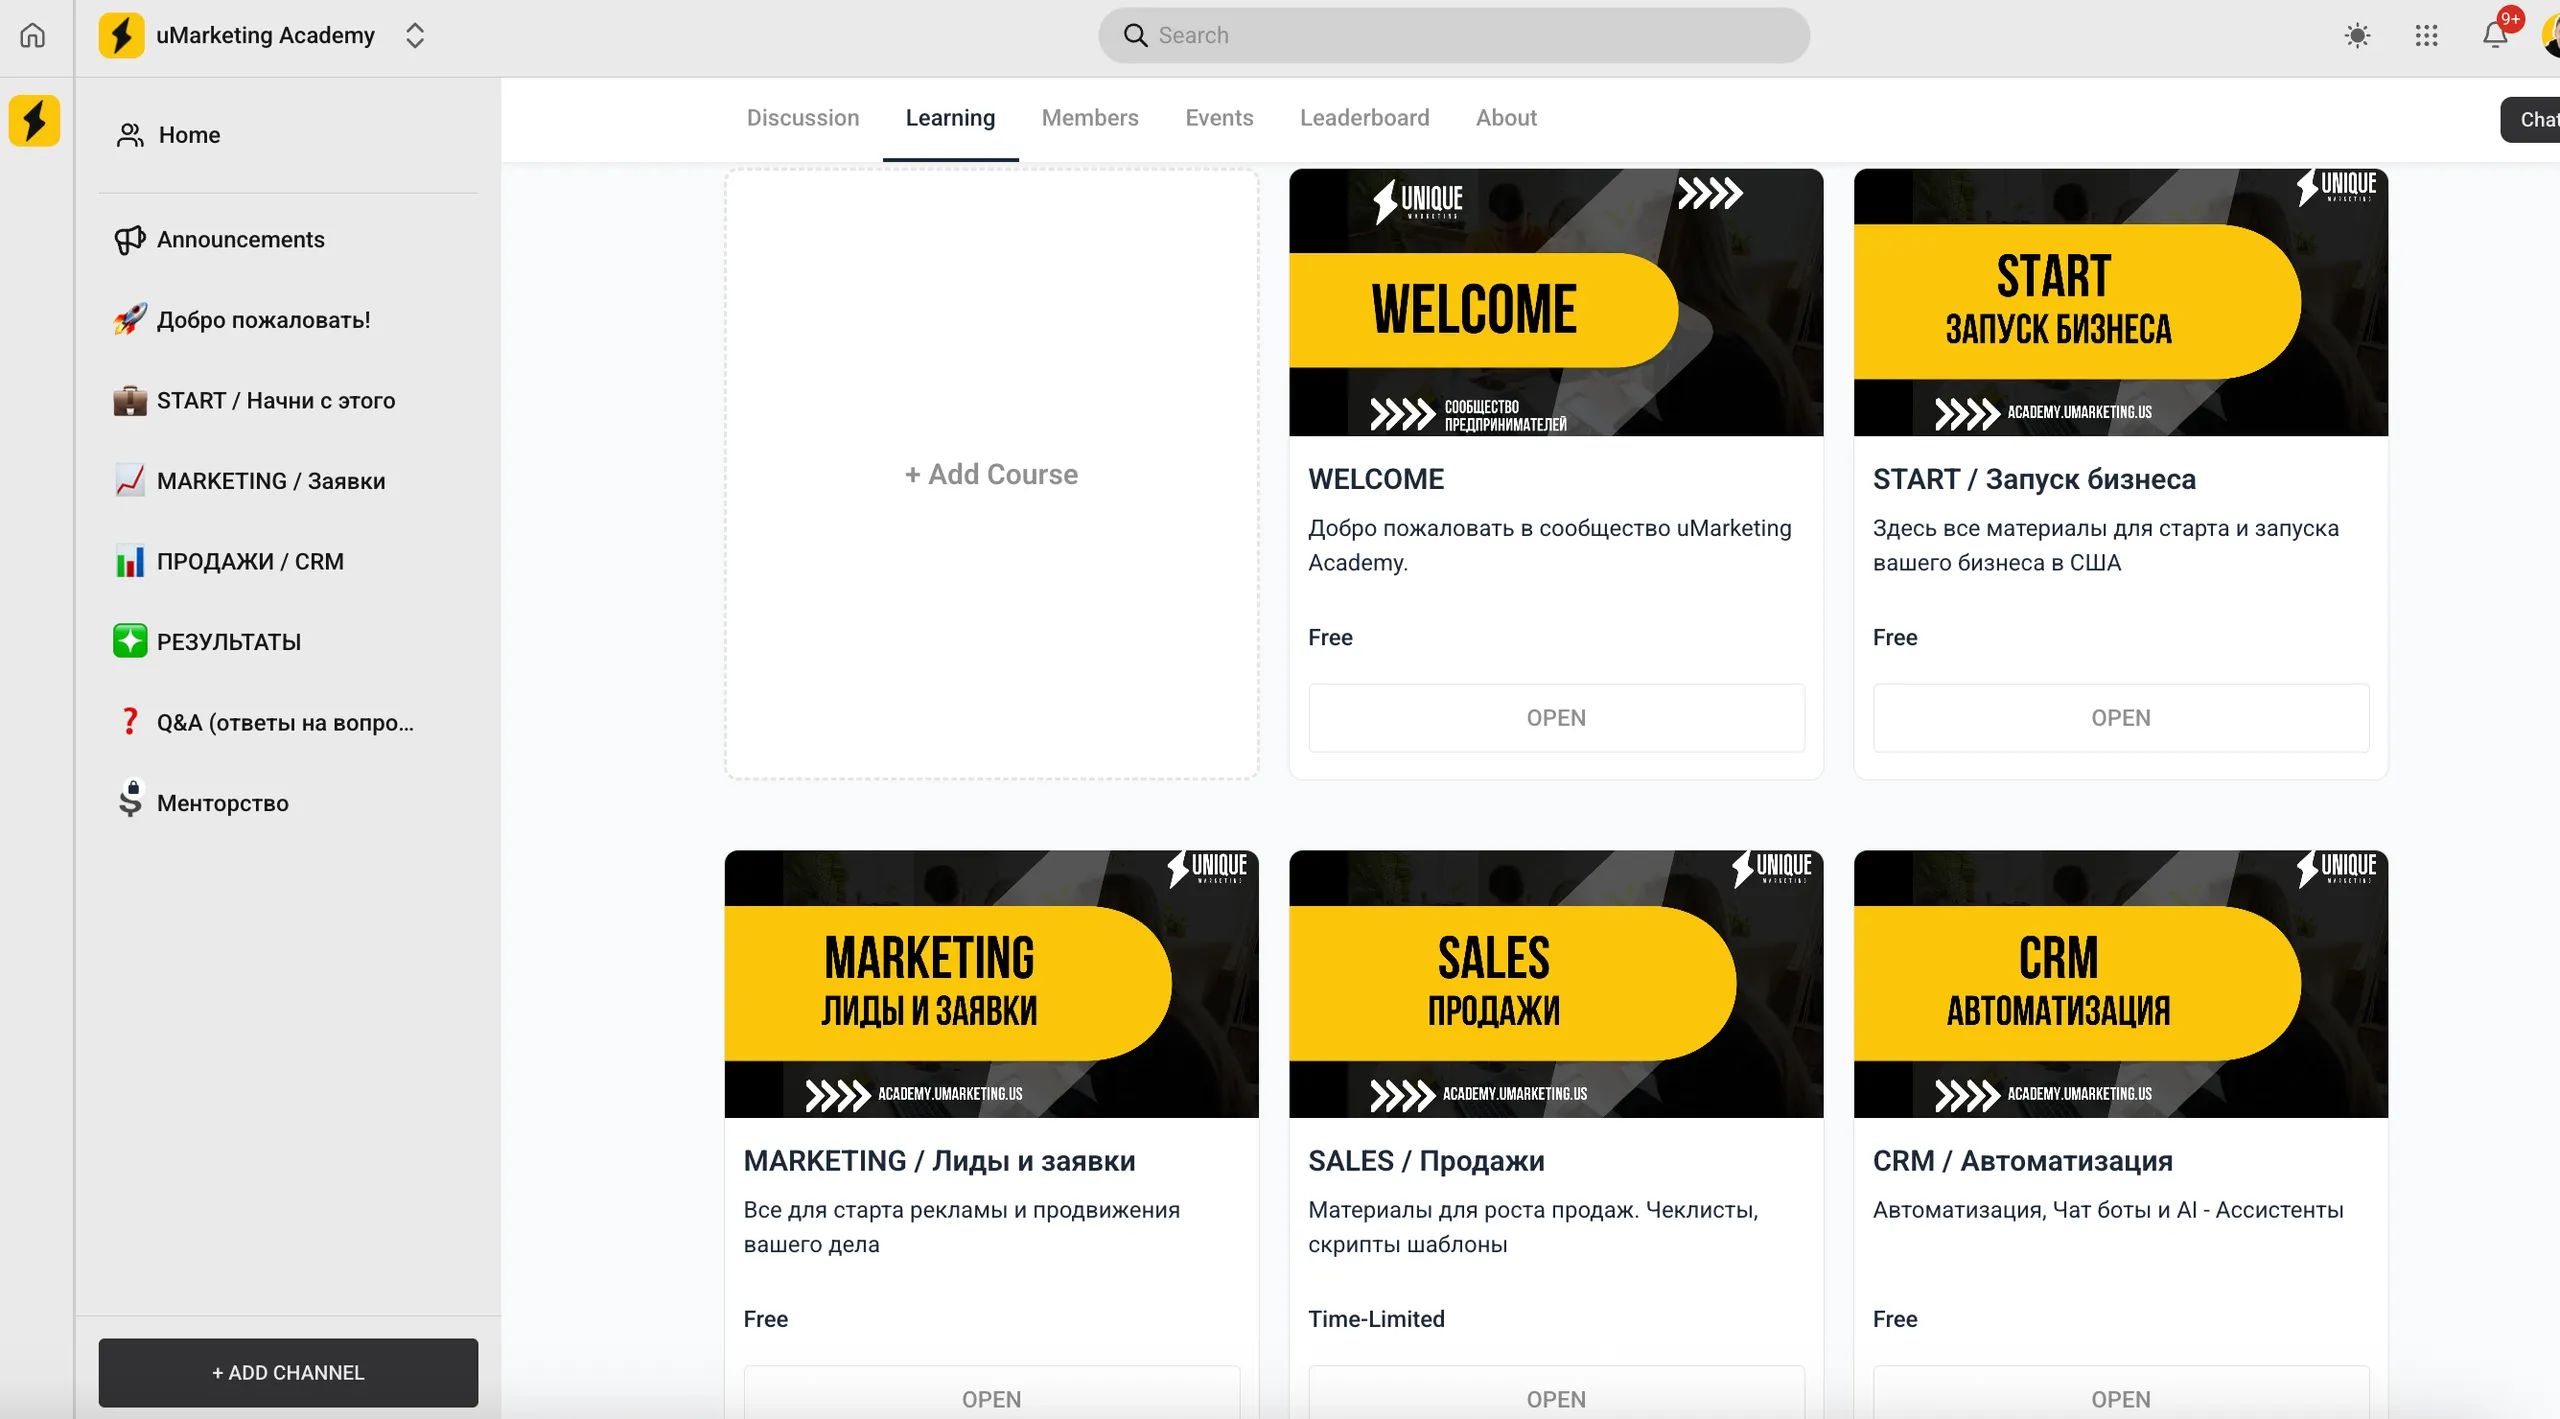Image resolution: width=2560 pixels, height=1419 pixels.
Task: Click the red question mark Q&A icon
Action: click(130, 722)
